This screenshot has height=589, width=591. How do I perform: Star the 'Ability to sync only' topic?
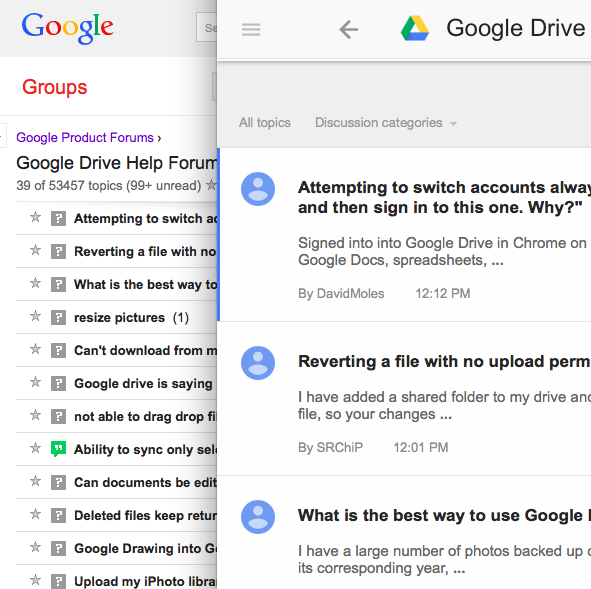35,448
